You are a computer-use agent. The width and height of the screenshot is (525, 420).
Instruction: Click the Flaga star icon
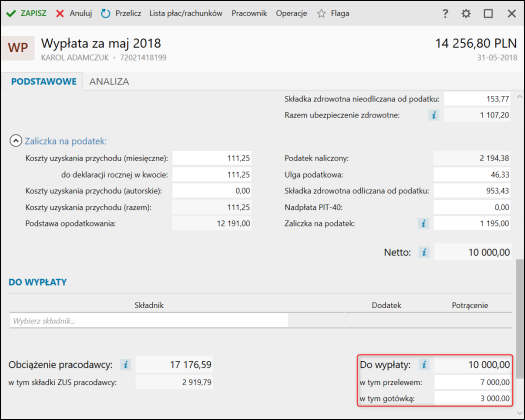point(321,13)
